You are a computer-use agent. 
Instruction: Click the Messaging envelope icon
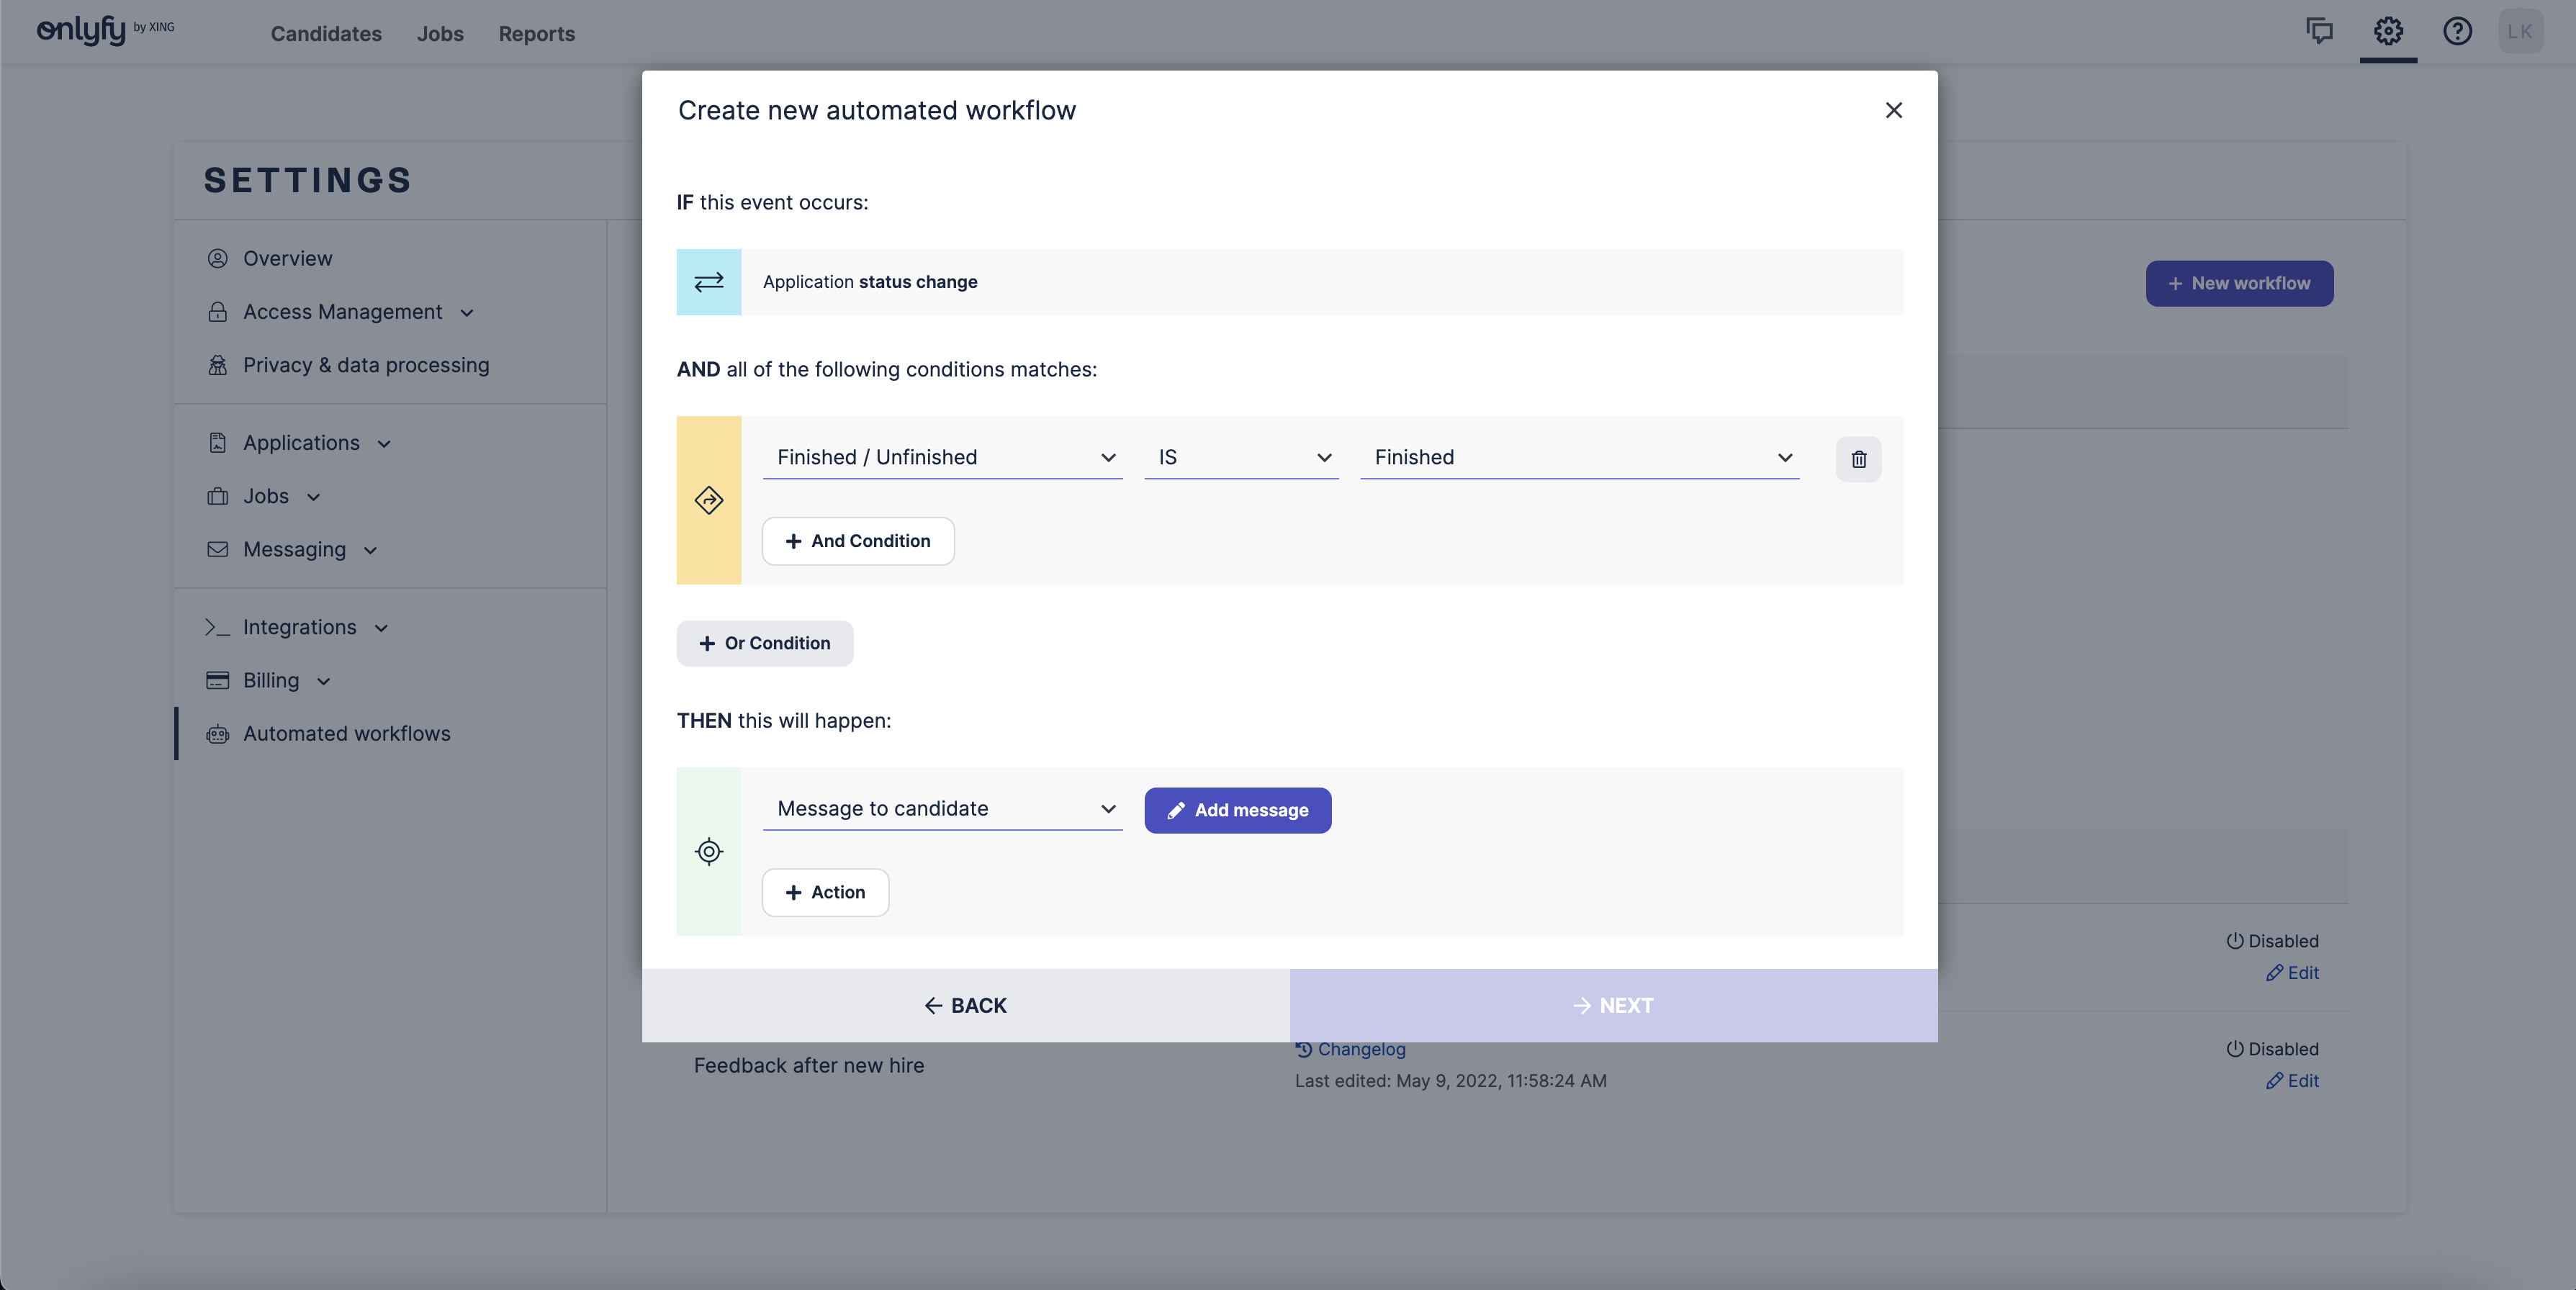coord(217,549)
